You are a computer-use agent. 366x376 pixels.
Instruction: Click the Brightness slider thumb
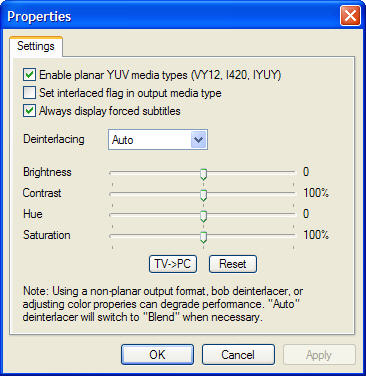pyautogui.click(x=203, y=175)
